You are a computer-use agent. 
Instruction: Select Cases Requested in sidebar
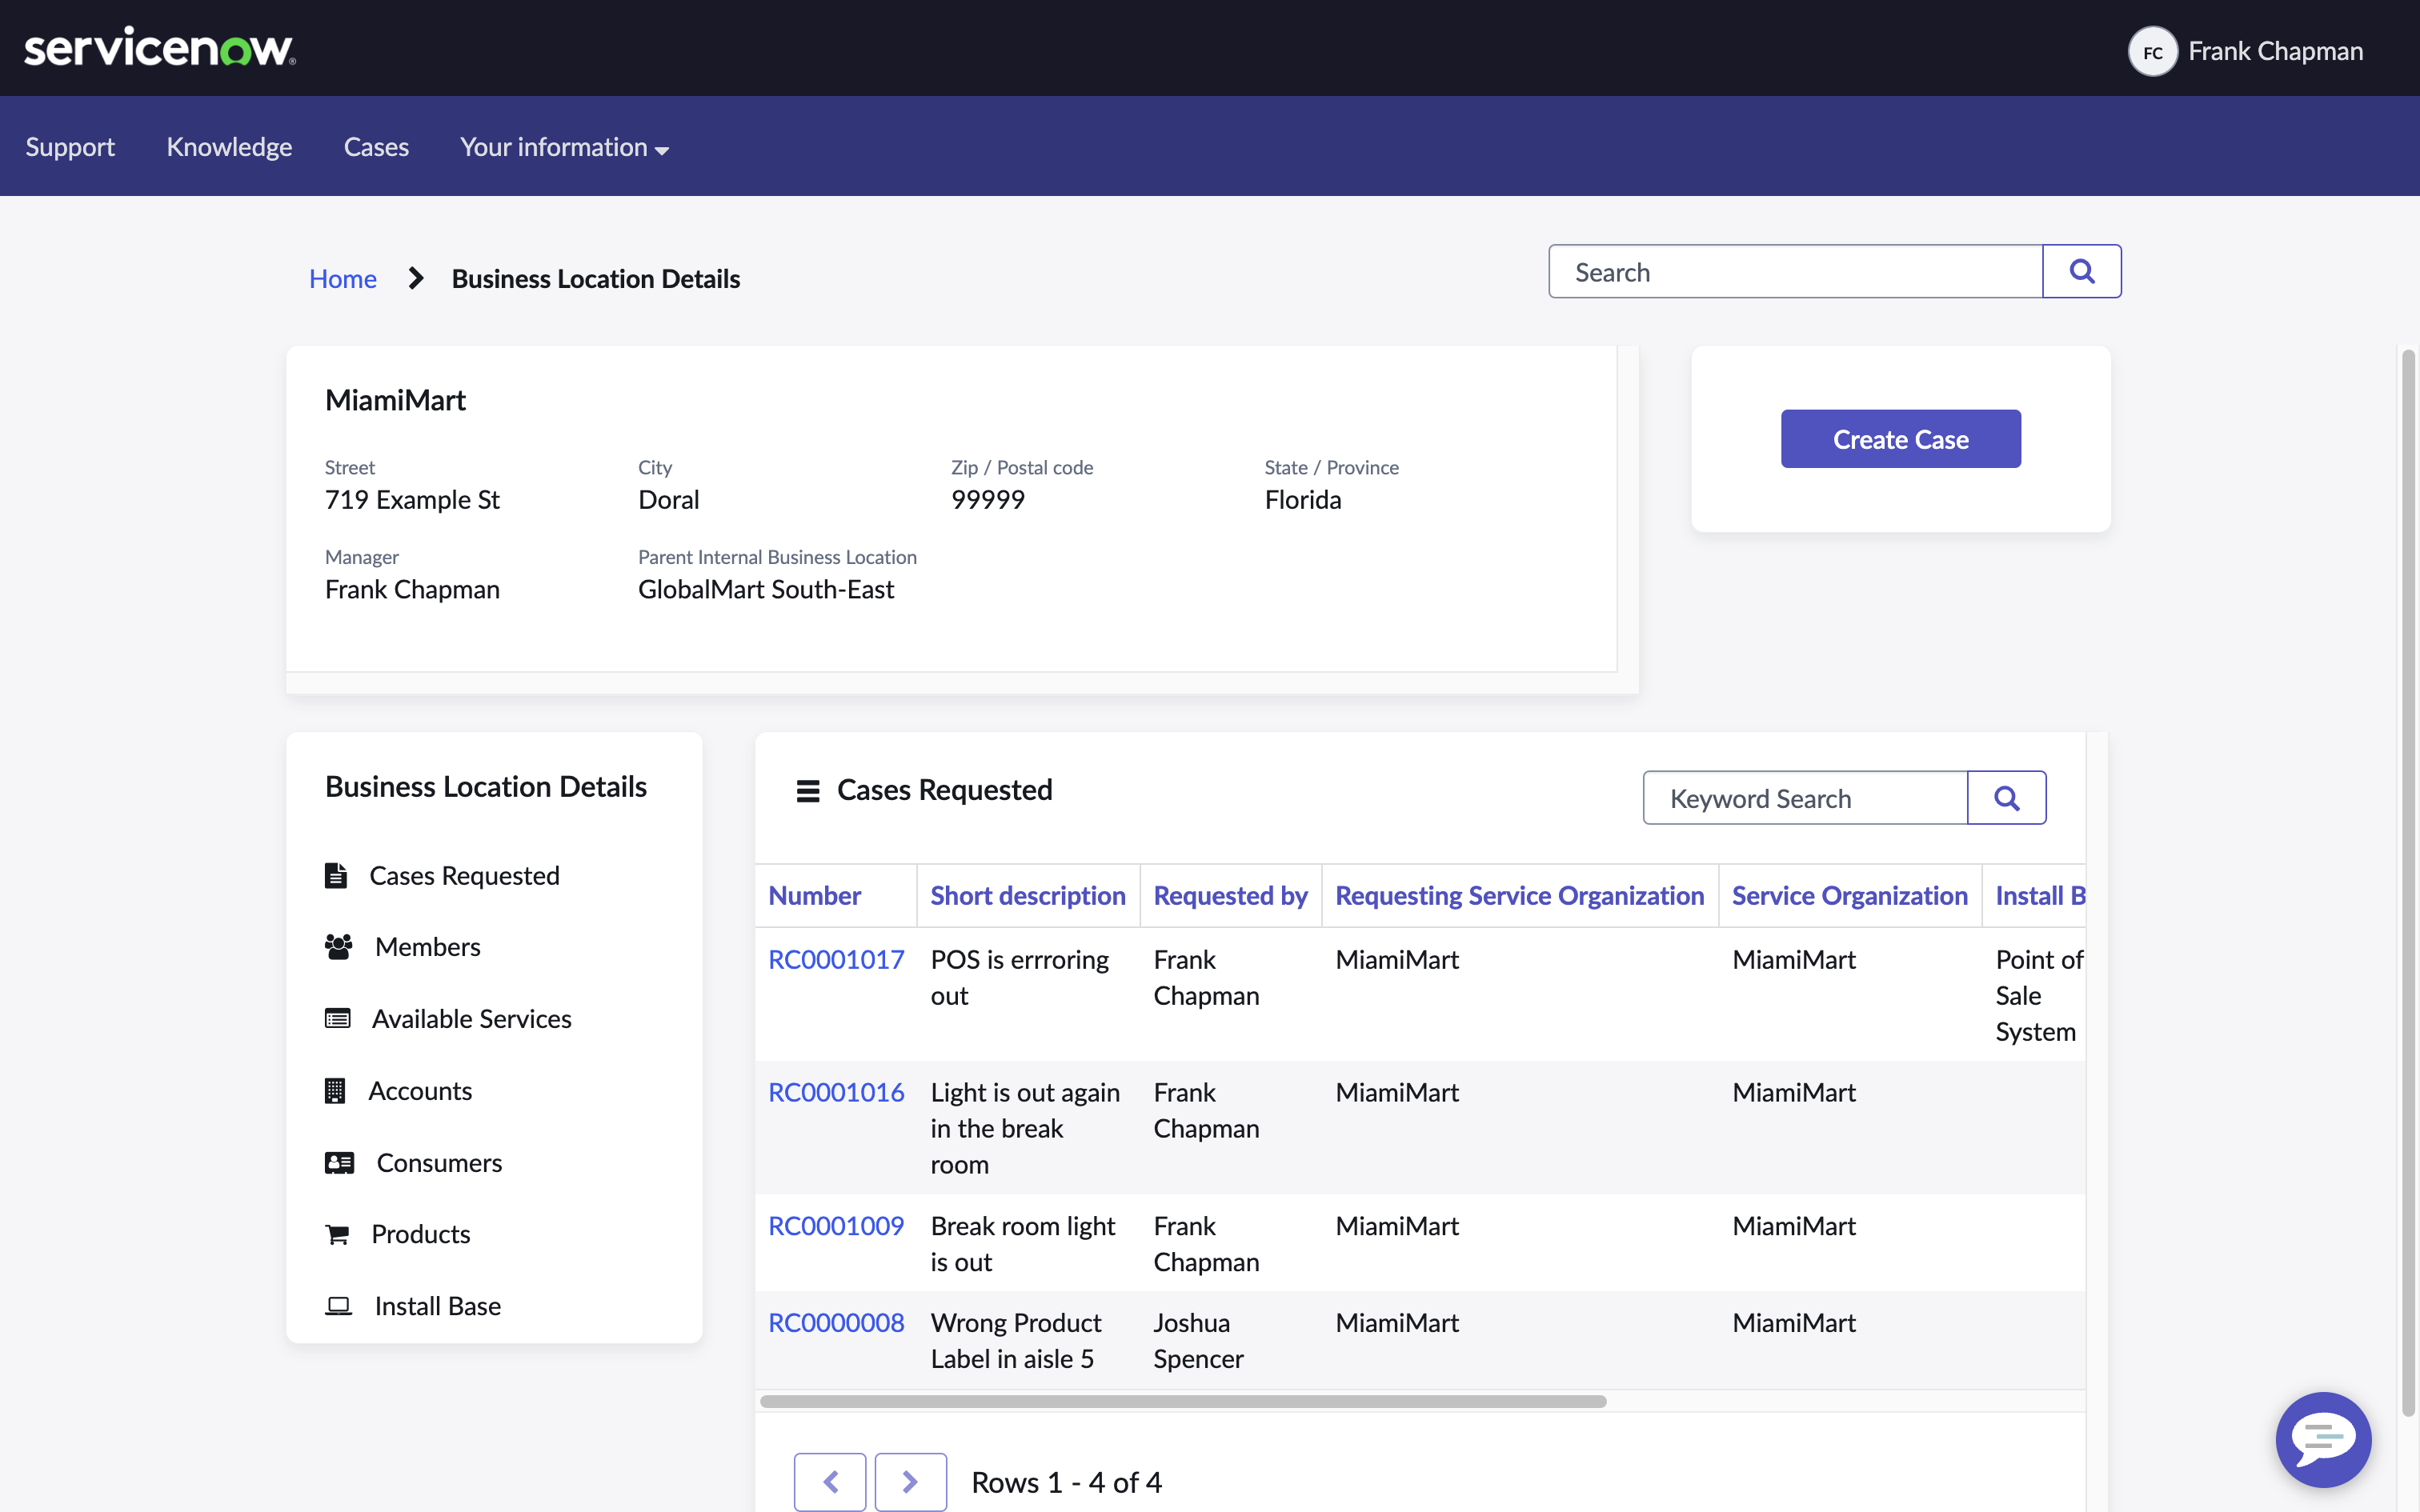tap(464, 875)
